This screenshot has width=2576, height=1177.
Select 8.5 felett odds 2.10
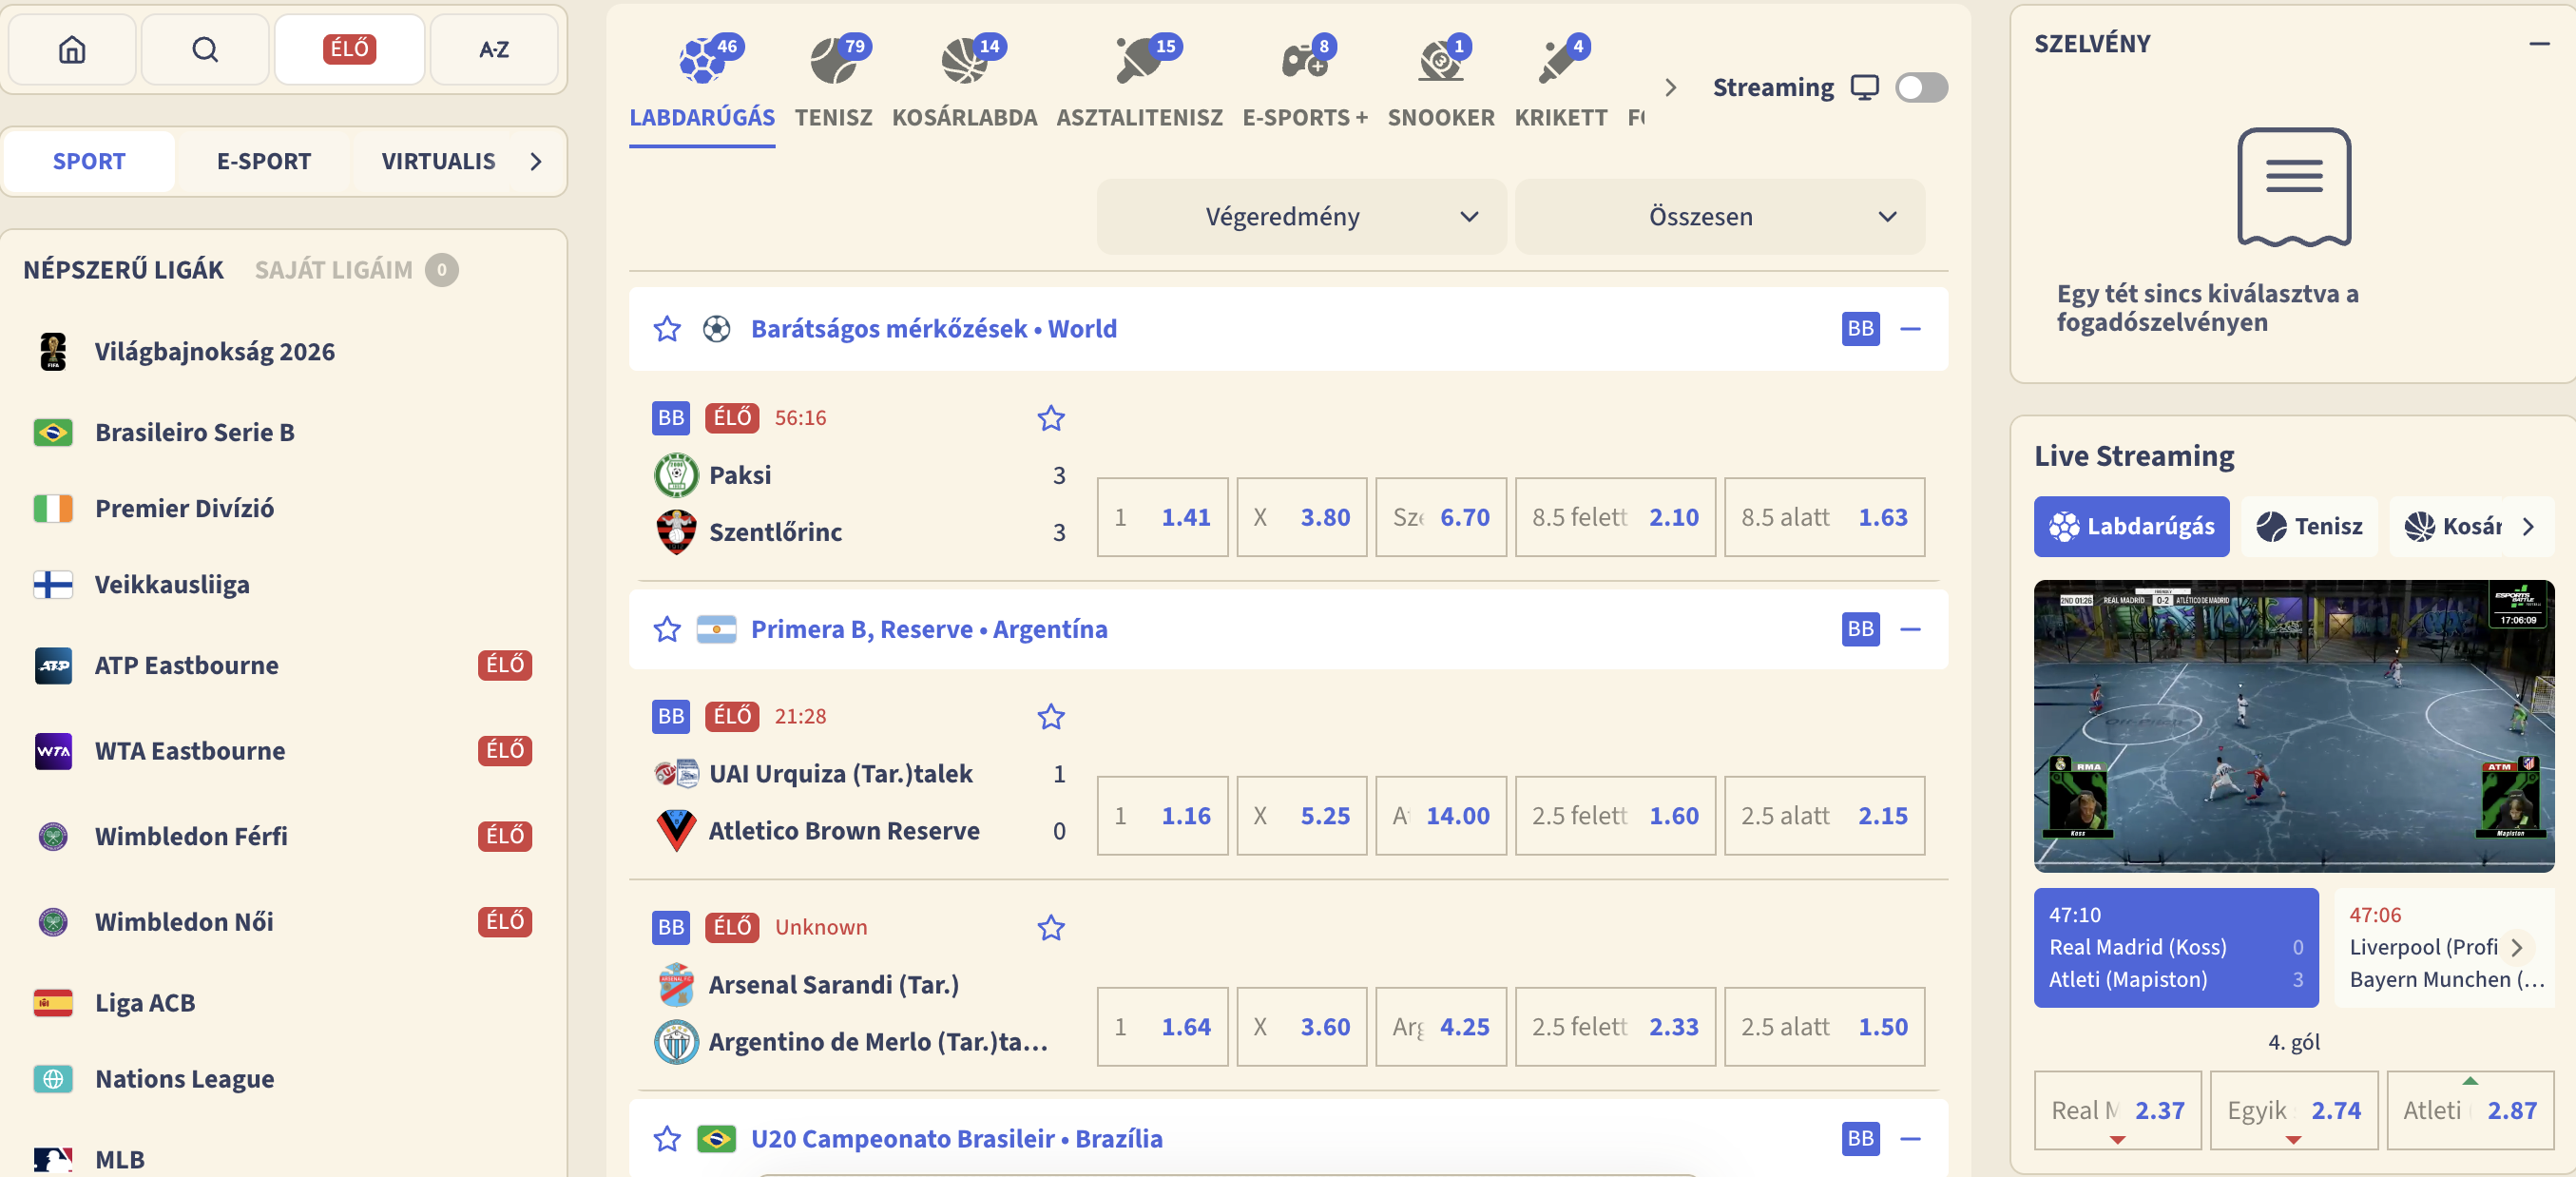pos(1615,517)
